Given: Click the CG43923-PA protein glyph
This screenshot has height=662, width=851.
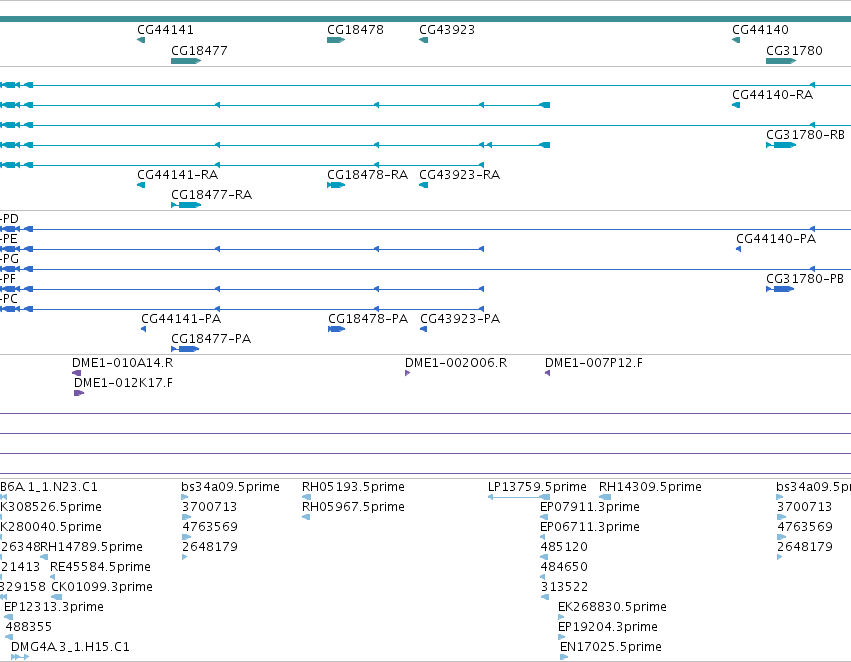Looking at the screenshot, I should click(423, 329).
